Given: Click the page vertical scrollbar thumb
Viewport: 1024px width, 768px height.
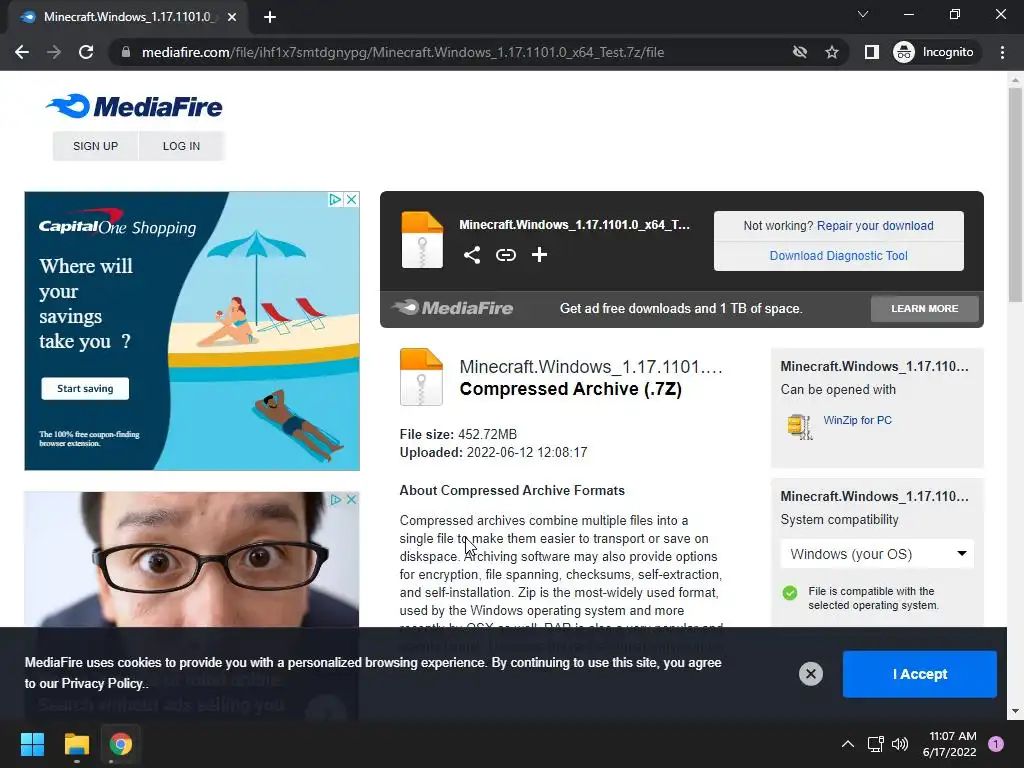Looking at the screenshot, I should point(1015,194).
